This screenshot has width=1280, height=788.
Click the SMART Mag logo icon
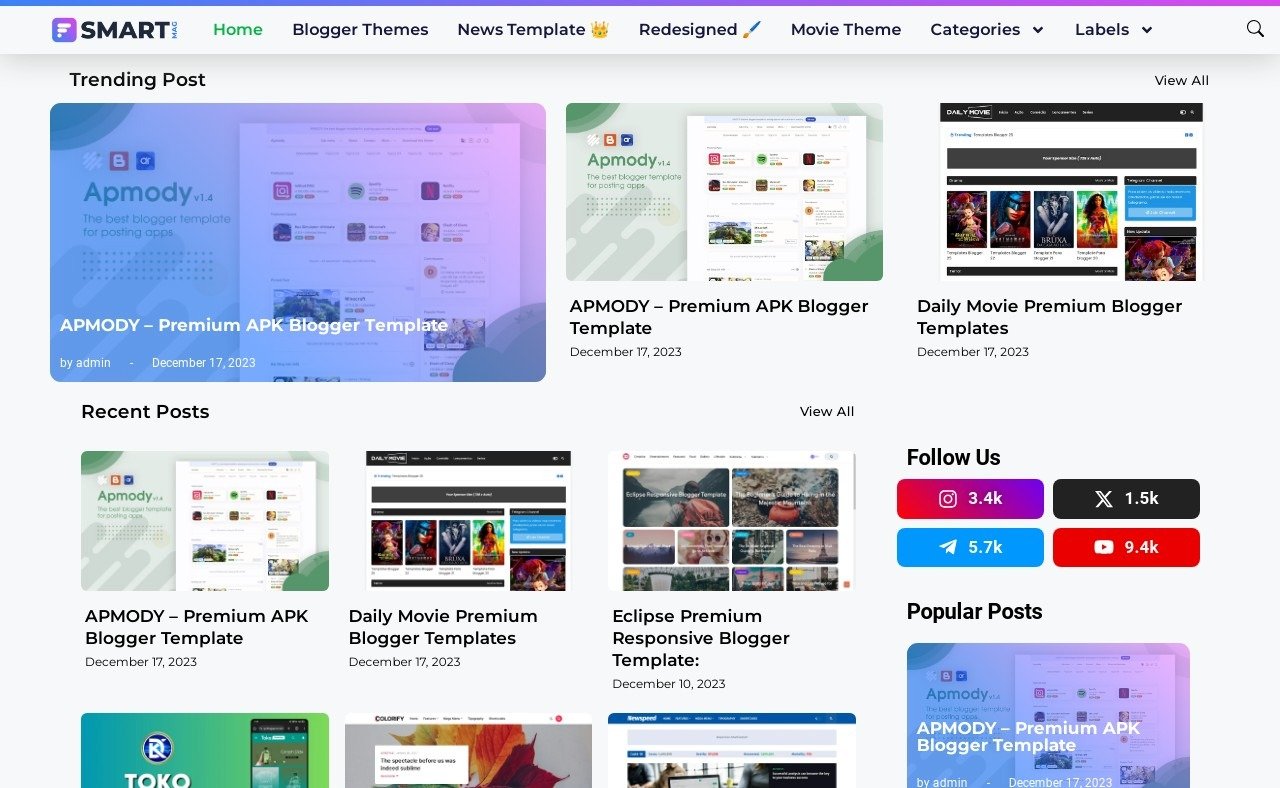pyautogui.click(x=63, y=30)
